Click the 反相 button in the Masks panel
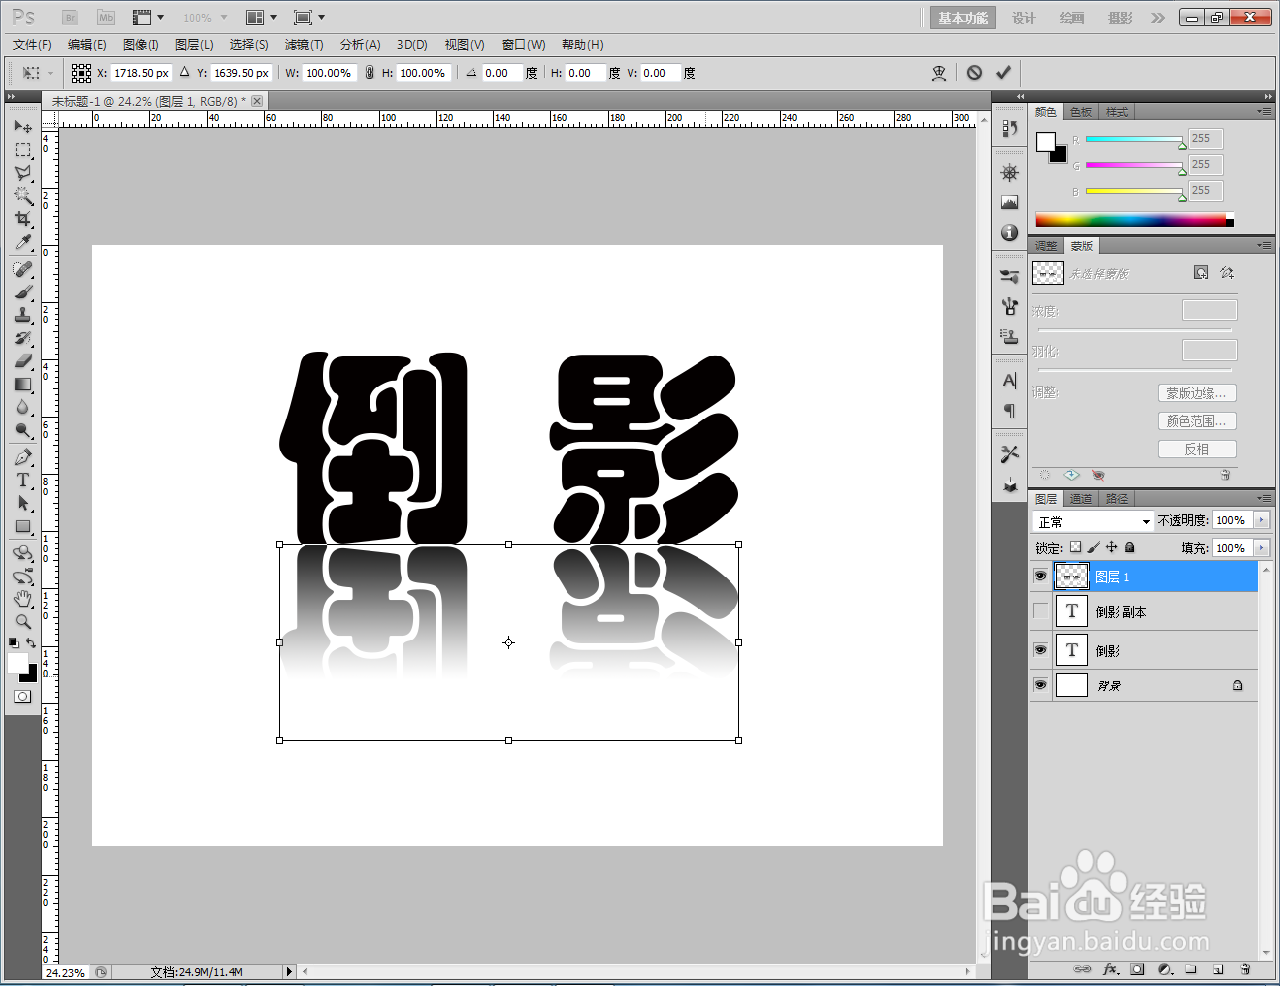Viewport: 1280px width, 986px height. pos(1197,448)
